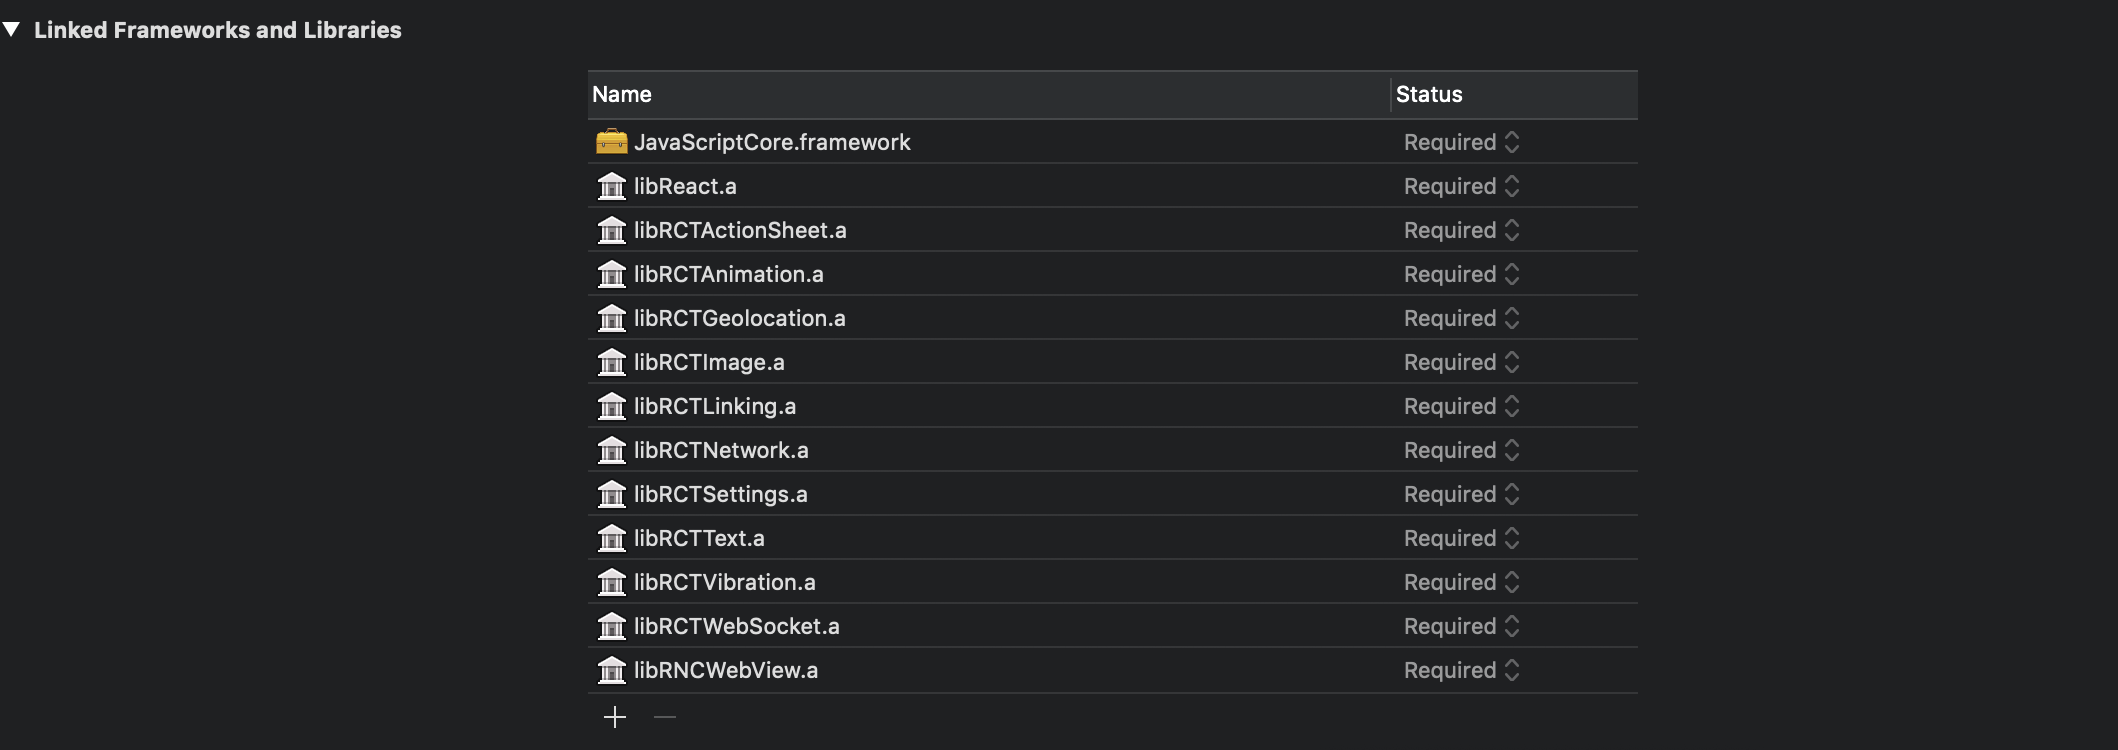
Task: Select the libRCTLinking.a name text
Action: (x=715, y=406)
